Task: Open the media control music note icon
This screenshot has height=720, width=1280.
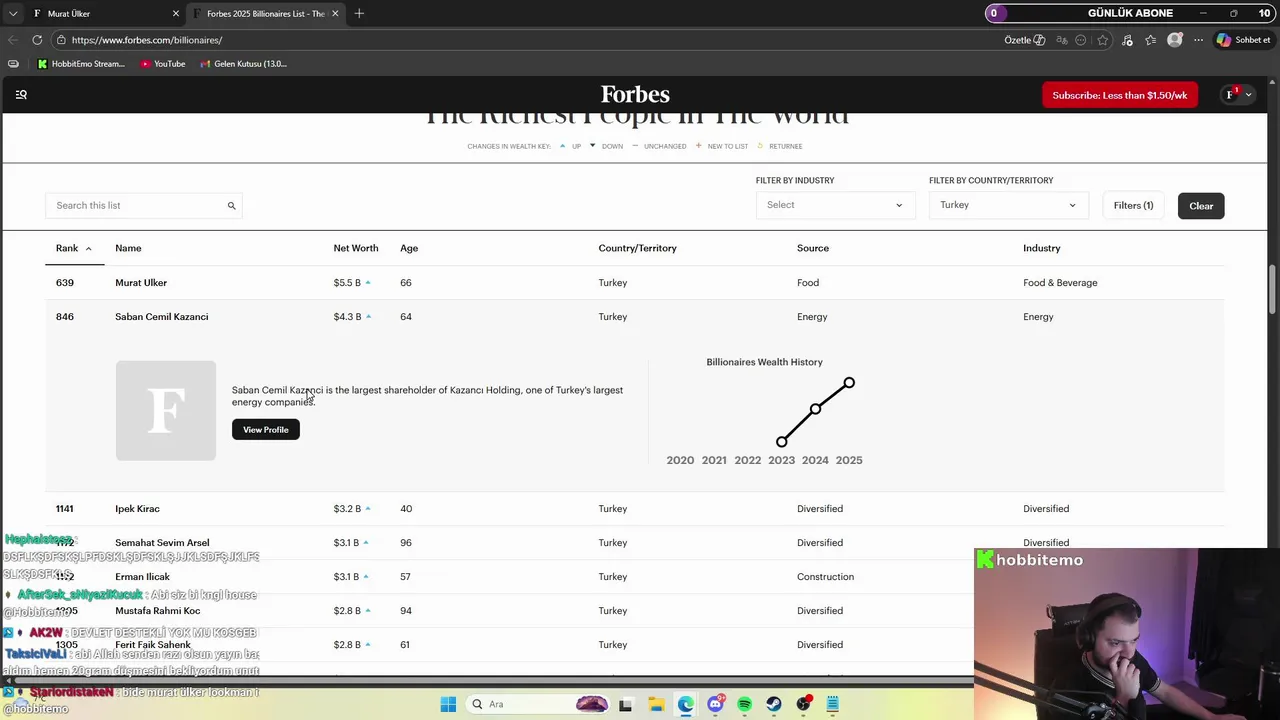Action: [x=1128, y=40]
